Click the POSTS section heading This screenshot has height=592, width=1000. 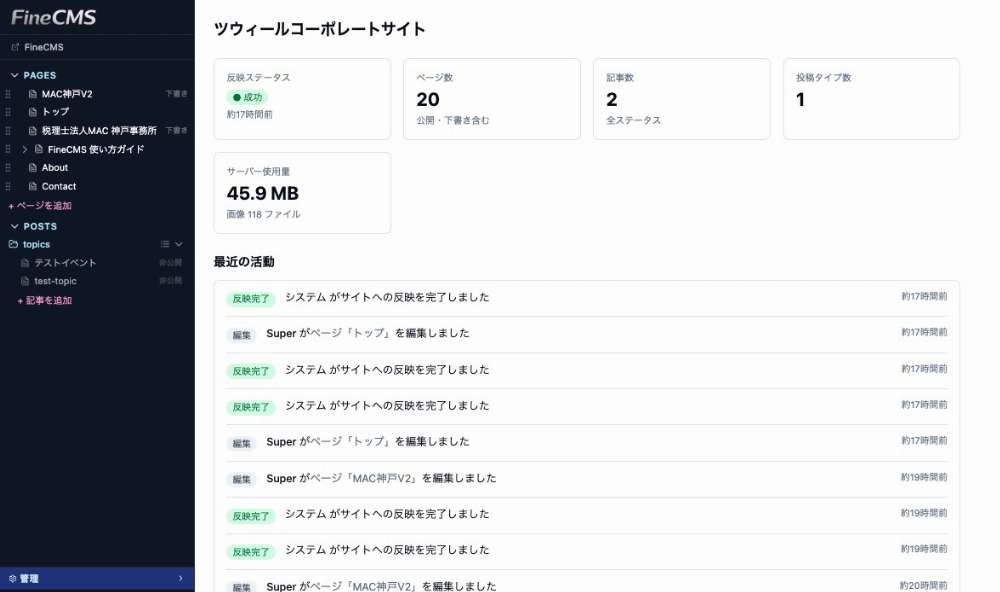(x=40, y=226)
